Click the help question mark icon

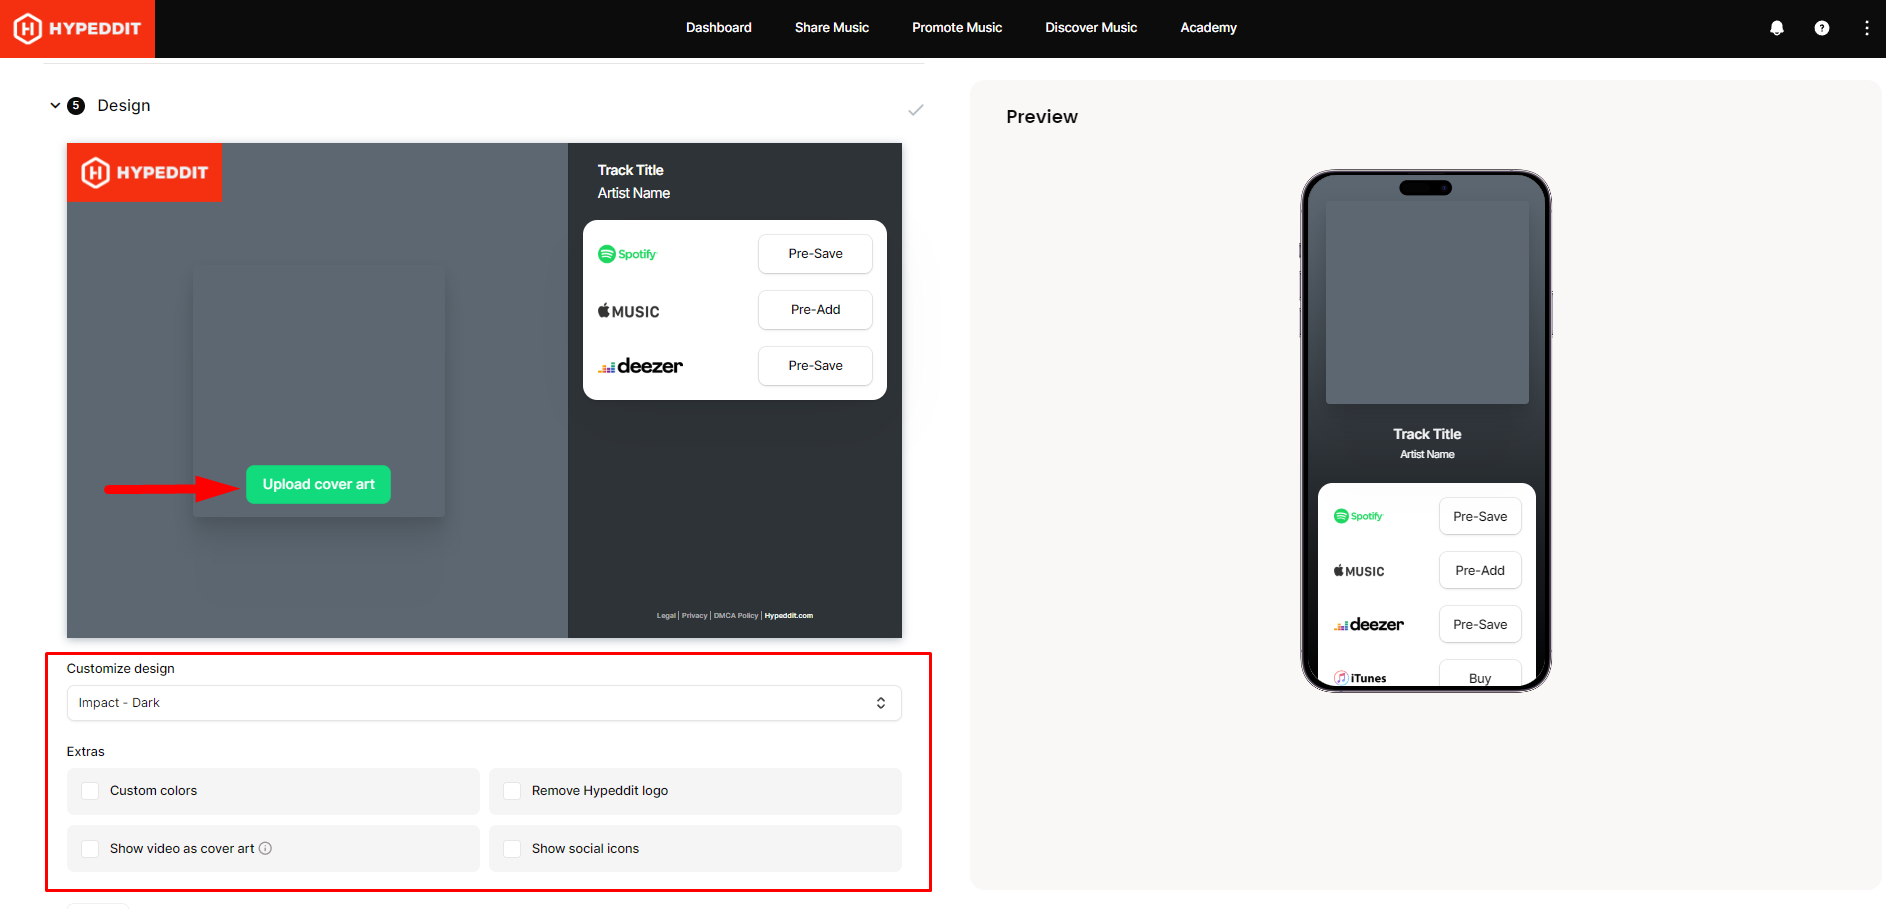point(1821,28)
